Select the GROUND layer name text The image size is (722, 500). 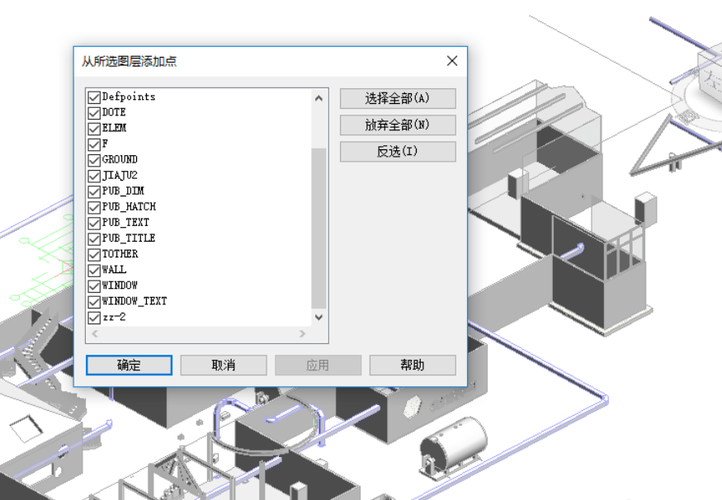click(x=120, y=159)
